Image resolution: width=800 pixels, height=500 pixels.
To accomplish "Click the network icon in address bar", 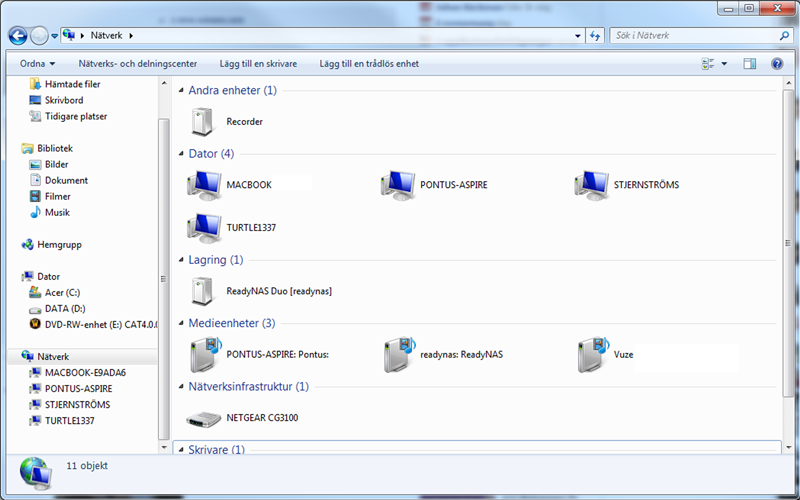I will pos(69,35).
